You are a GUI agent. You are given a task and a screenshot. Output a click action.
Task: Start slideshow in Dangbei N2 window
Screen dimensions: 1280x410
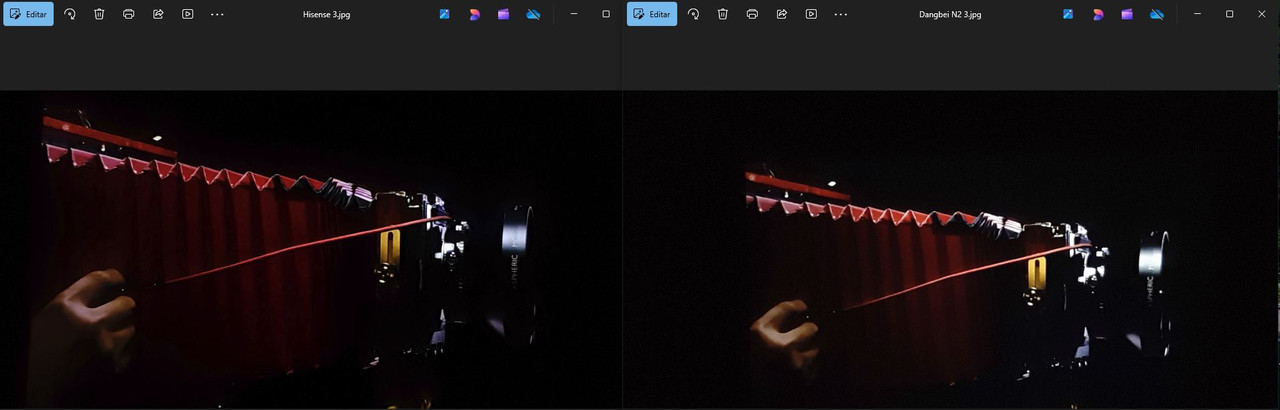point(811,14)
